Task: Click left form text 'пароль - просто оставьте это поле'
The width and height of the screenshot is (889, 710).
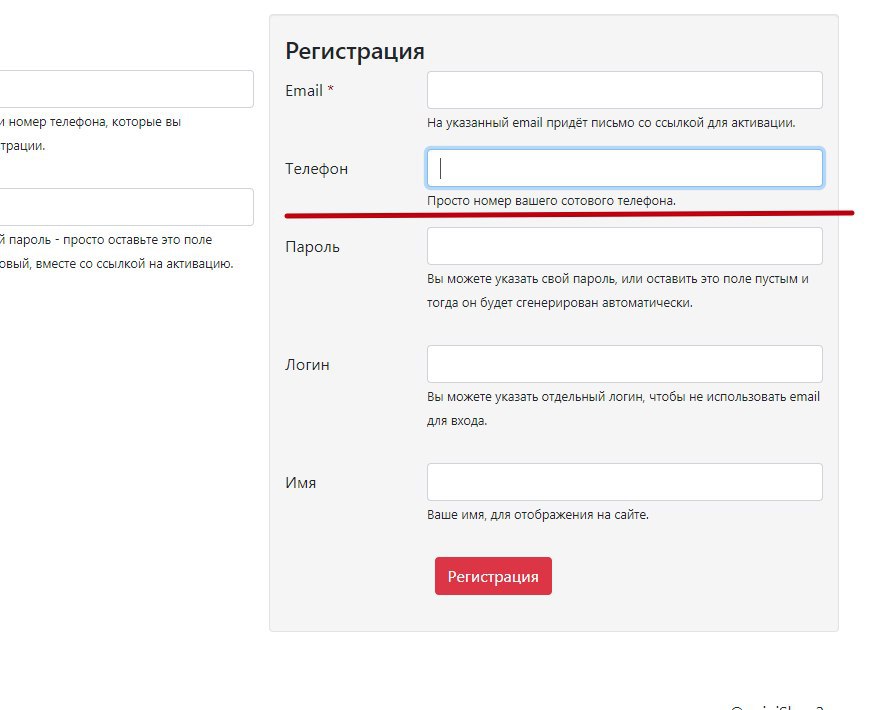Action: [x=111, y=240]
